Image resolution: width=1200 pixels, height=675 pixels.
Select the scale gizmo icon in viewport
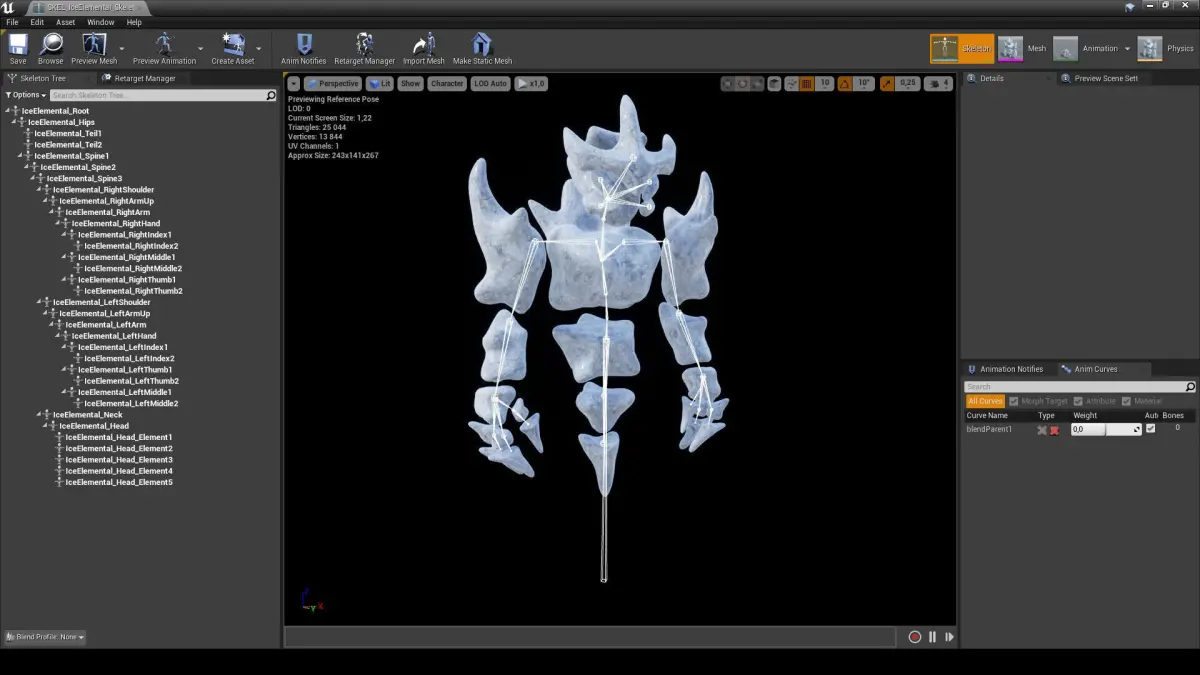tap(759, 84)
